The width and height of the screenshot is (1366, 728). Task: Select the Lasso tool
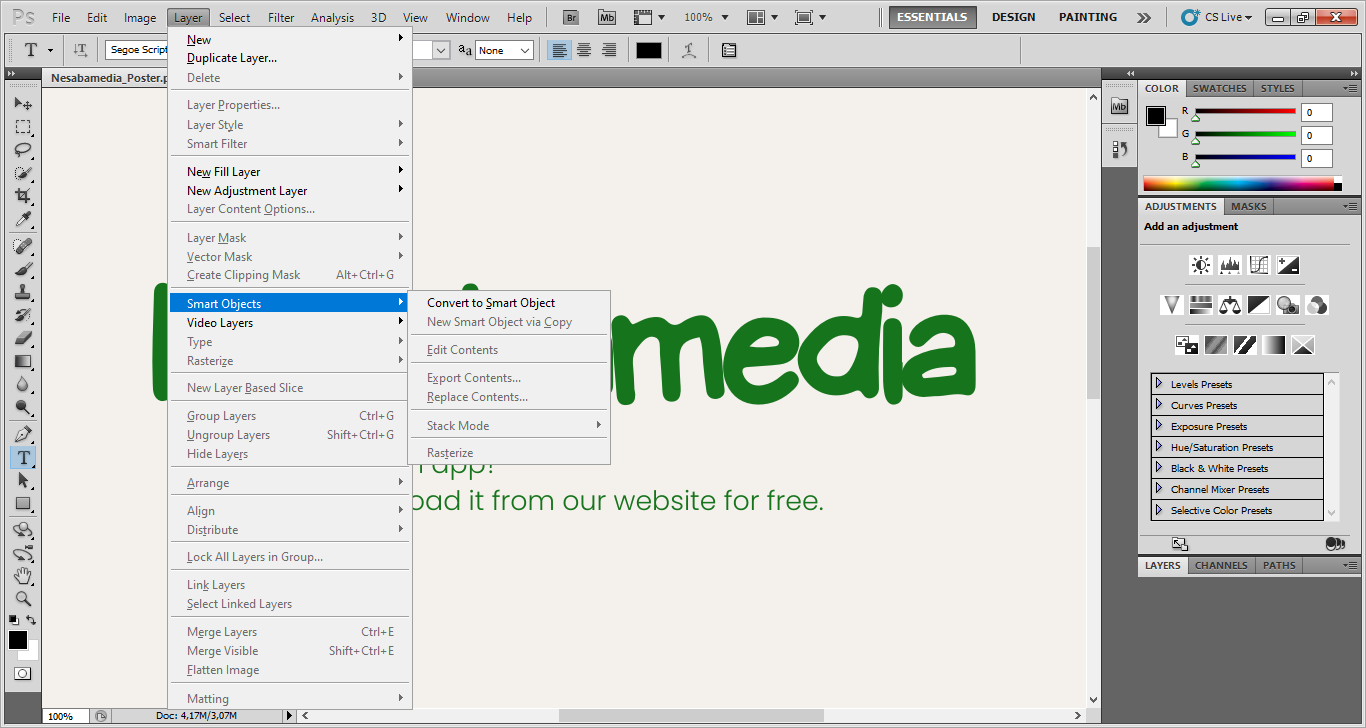click(x=22, y=150)
